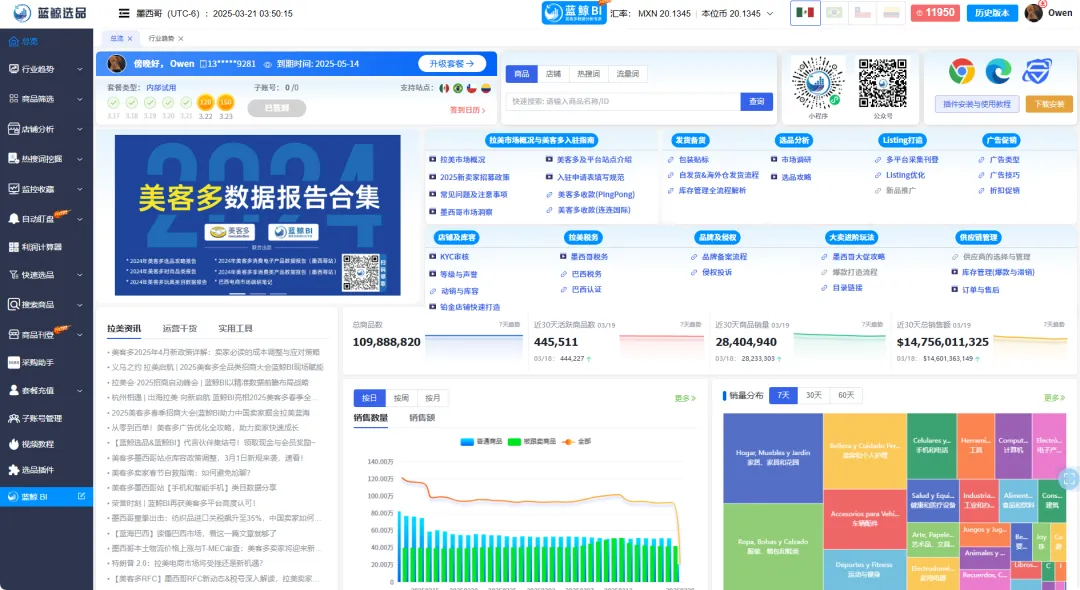Click the 美客多数据报告合集 banner
The height and width of the screenshot is (590, 1080).
(258, 215)
